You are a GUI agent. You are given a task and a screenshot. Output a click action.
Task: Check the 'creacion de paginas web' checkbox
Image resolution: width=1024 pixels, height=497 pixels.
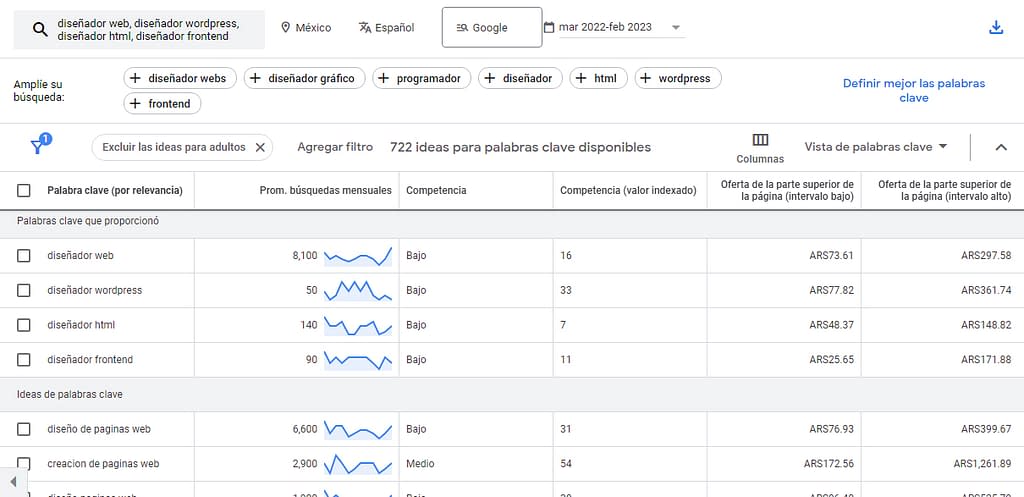24,464
